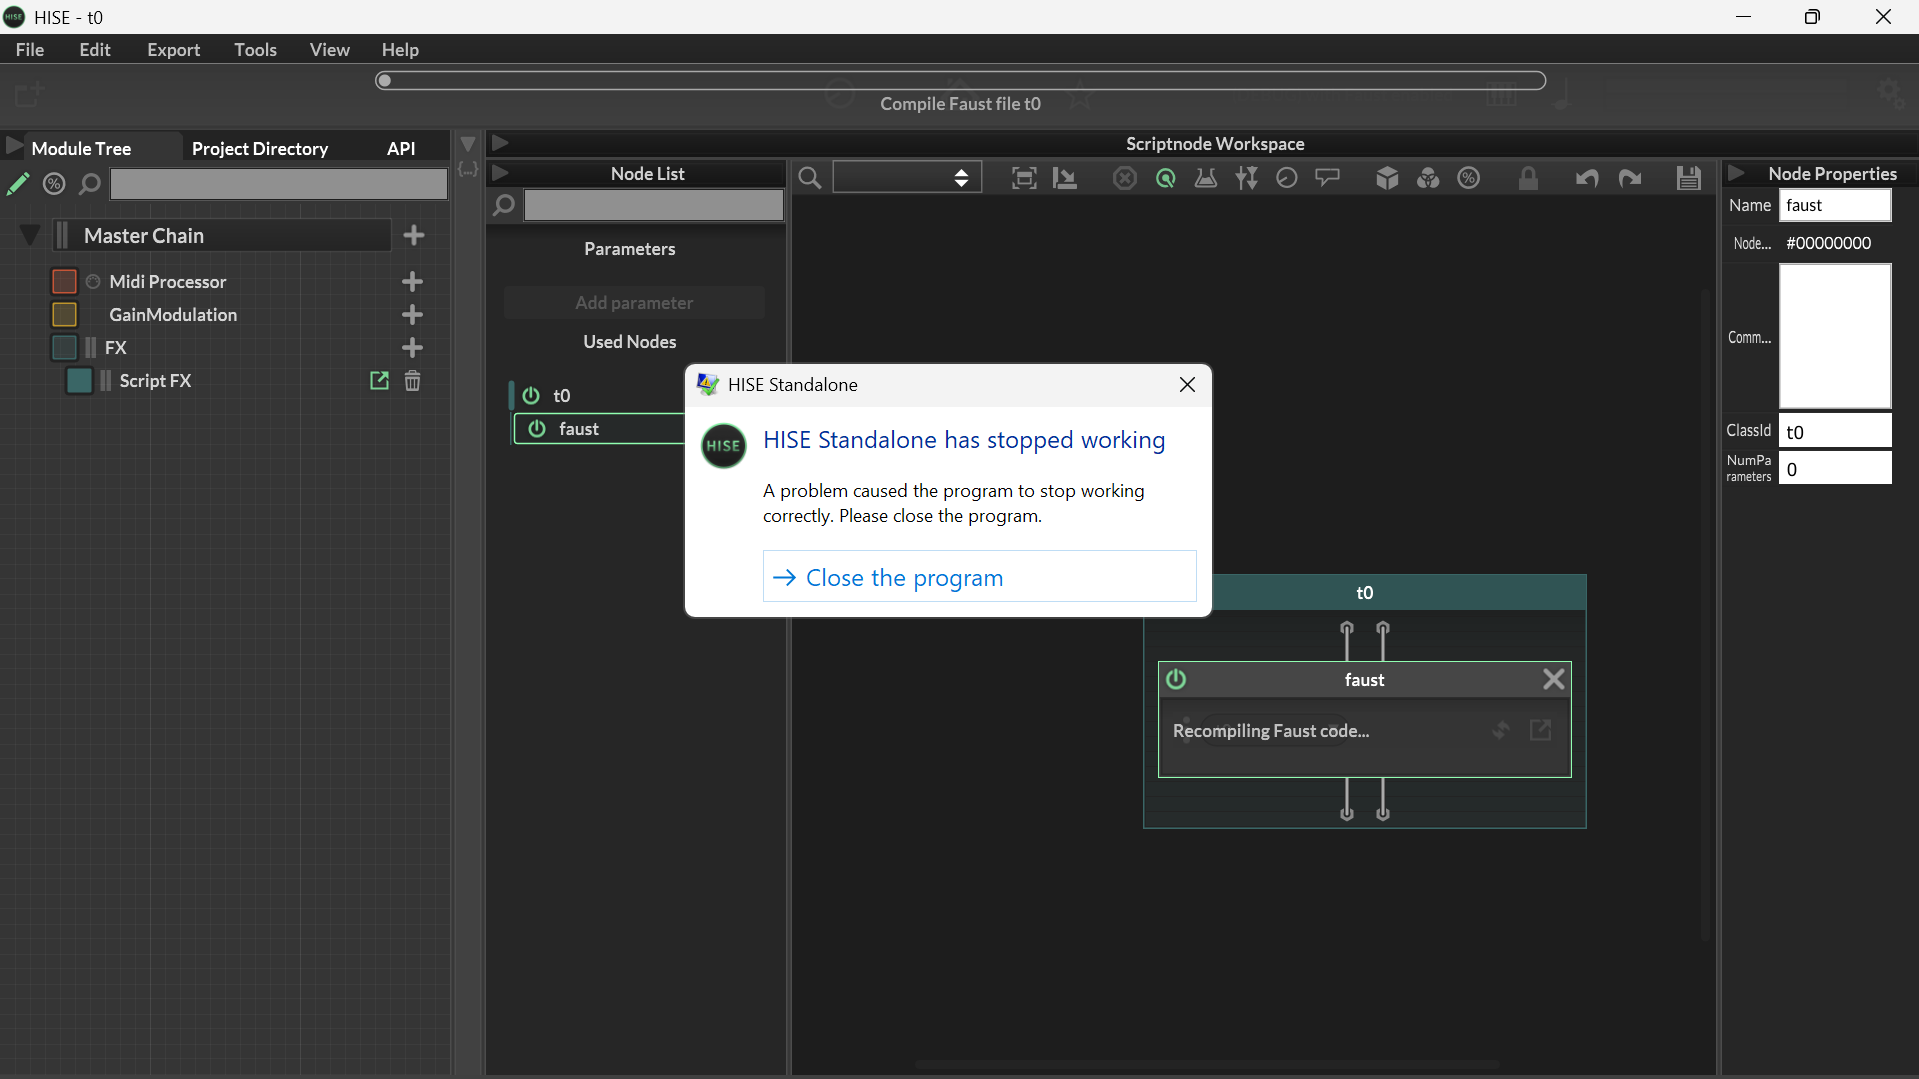Toggle power button of t0 in Node List
Image resolution: width=1919 pixels, height=1079 pixels.
(x=531, y=396)
